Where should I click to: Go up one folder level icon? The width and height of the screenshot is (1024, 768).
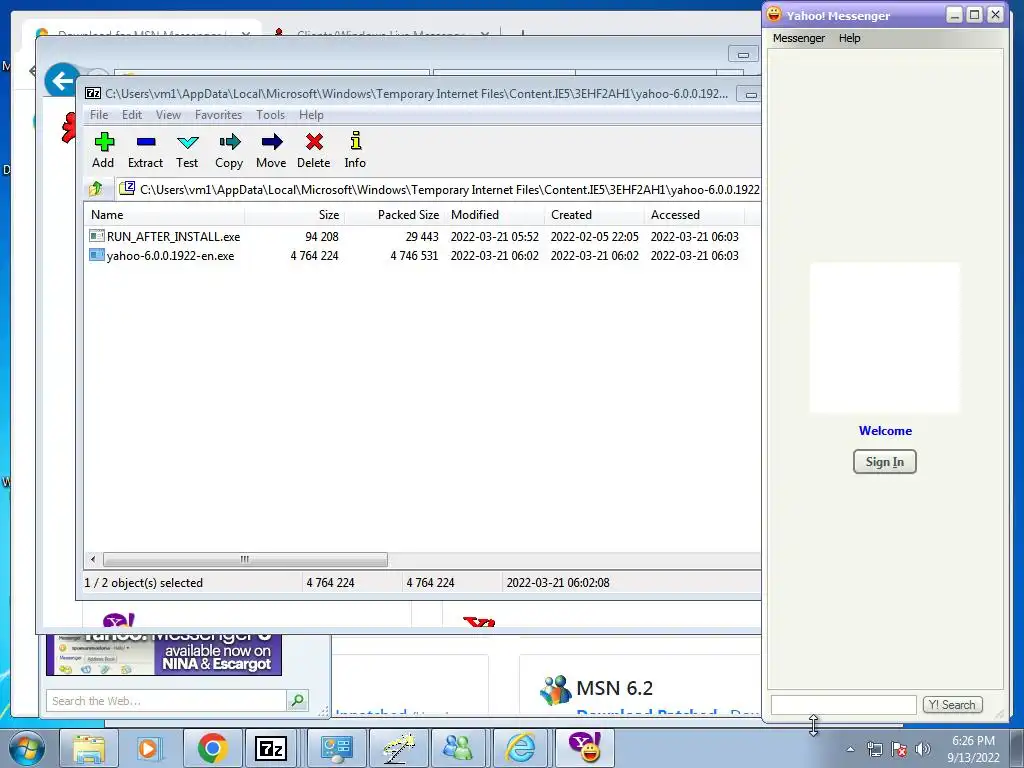[x=96, y=189]
